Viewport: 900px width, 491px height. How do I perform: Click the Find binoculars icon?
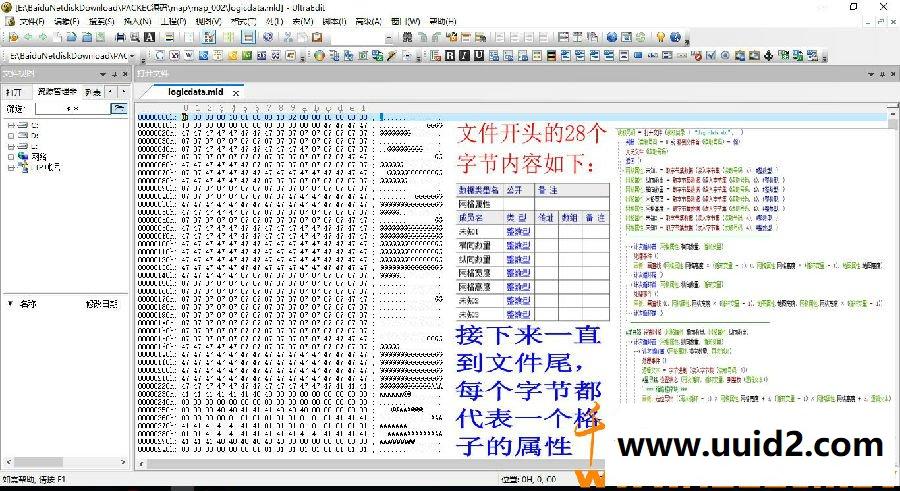(406, 37)
